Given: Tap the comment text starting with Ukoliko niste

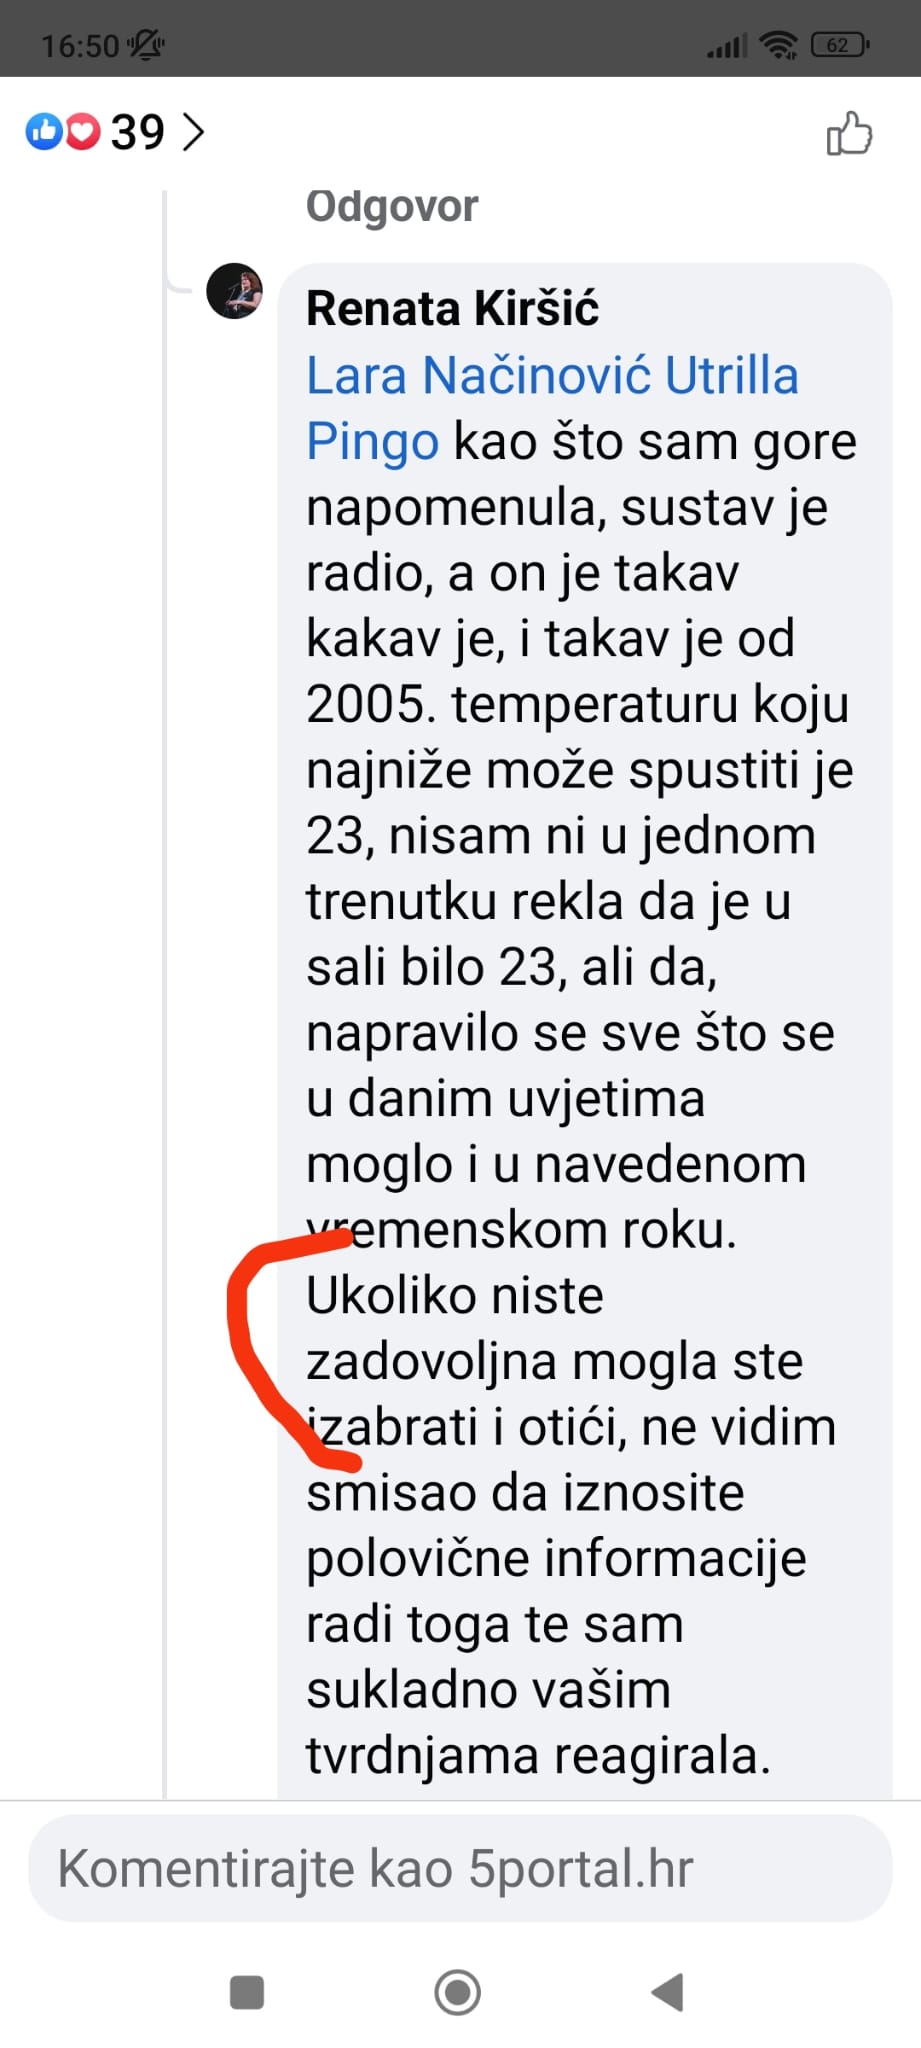Looking at the screenshot, I should 571,1525.
